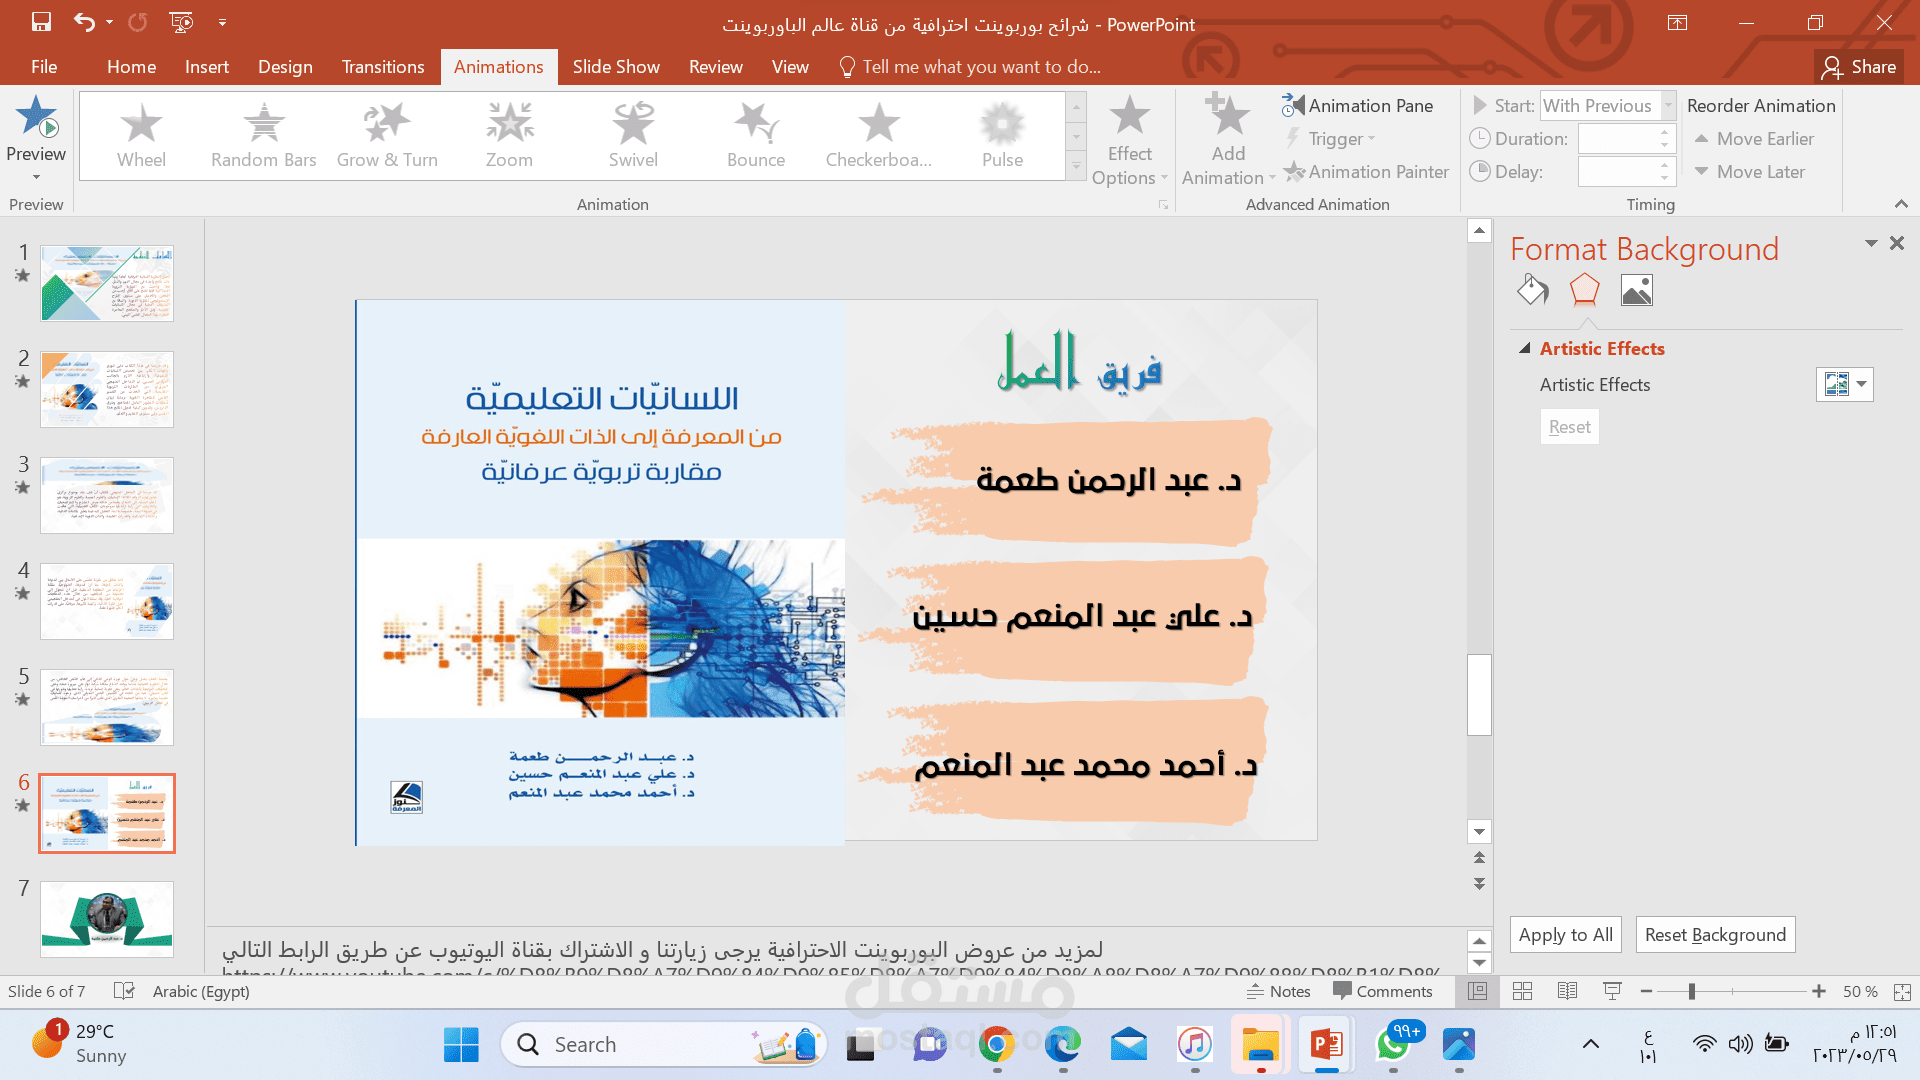Expand the animation gallery More arrow
Screen dimensions: 1920x1080
point(1076,167)
